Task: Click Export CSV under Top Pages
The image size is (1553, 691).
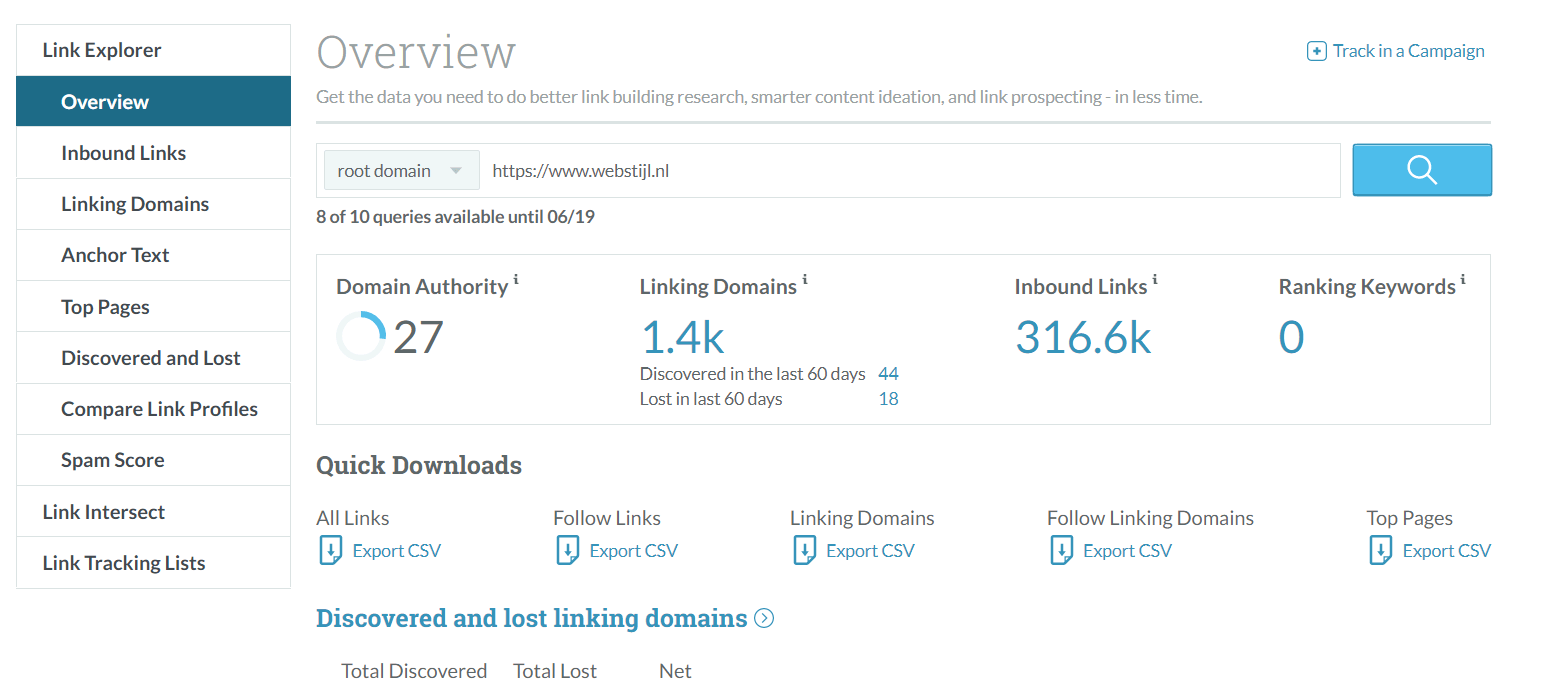Action: point(1446,551)
